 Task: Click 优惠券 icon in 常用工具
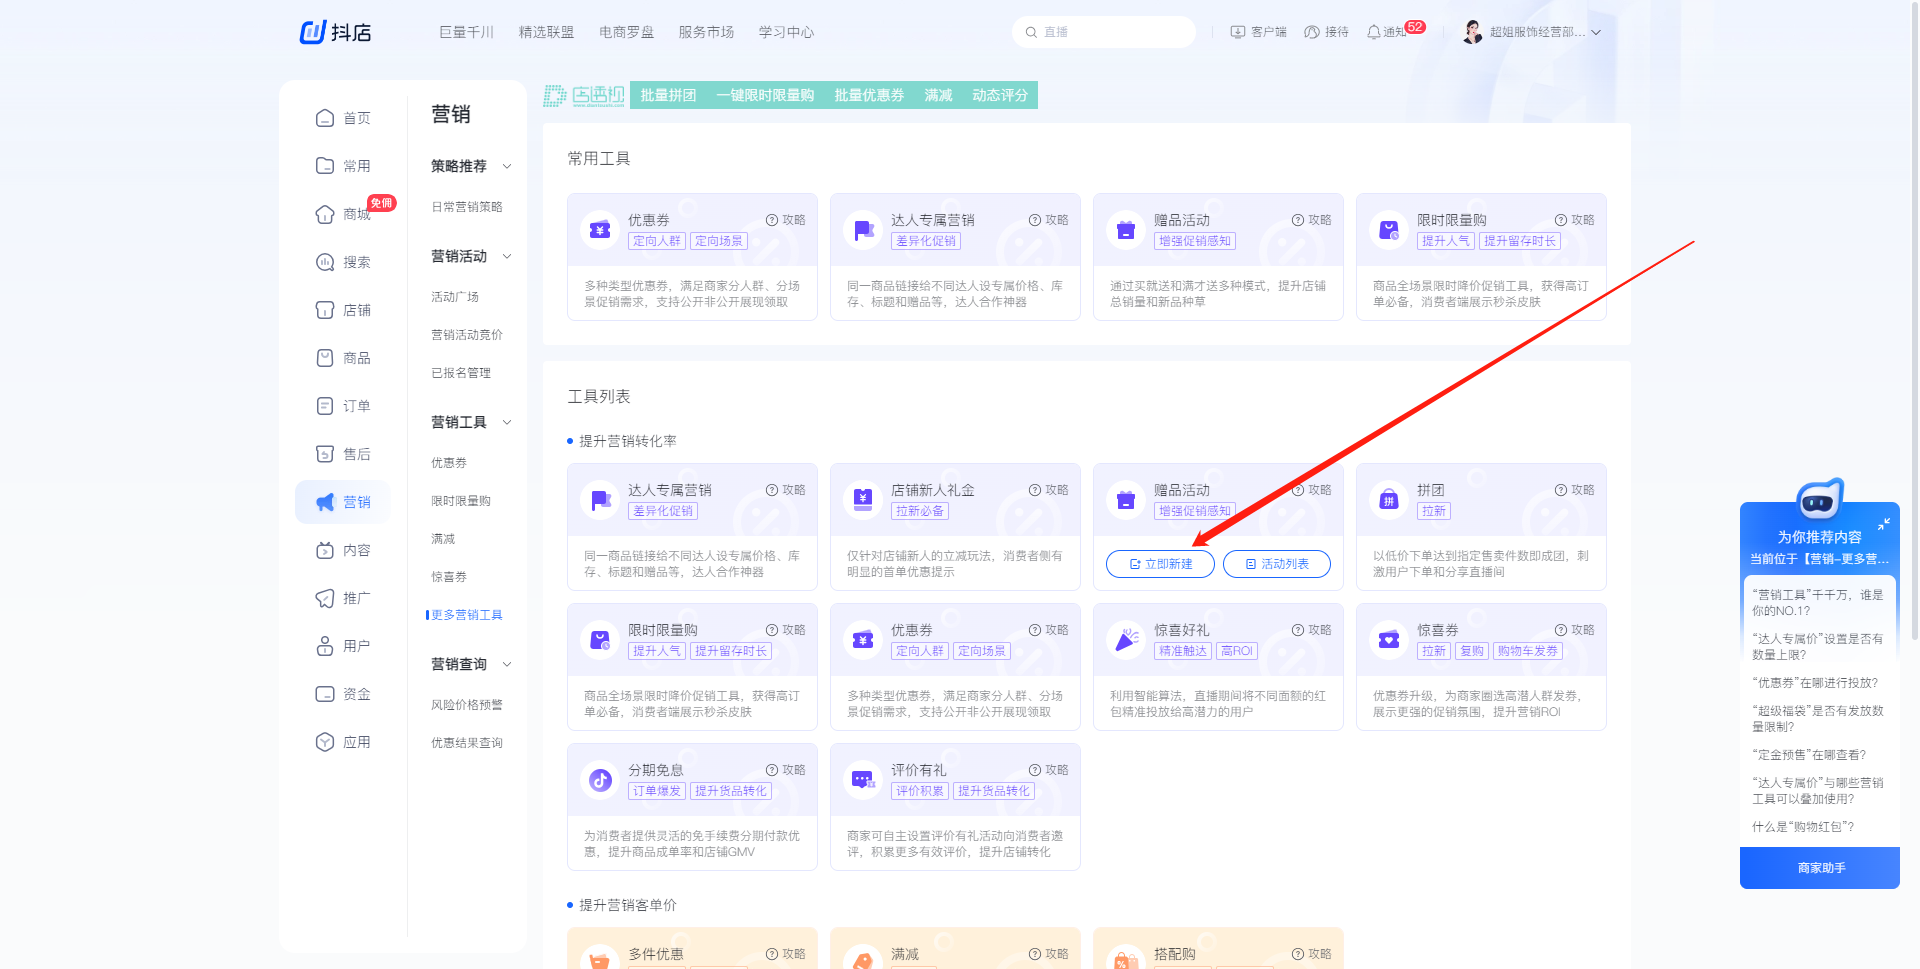click(x=600, y=230)
